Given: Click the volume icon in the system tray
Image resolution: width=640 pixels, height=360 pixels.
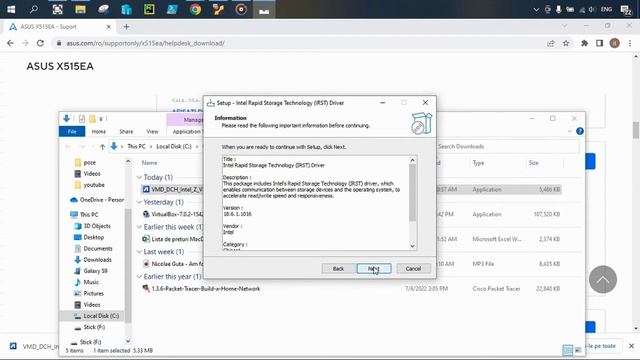Looking at the screenshot, I should [x=592, y=9].
